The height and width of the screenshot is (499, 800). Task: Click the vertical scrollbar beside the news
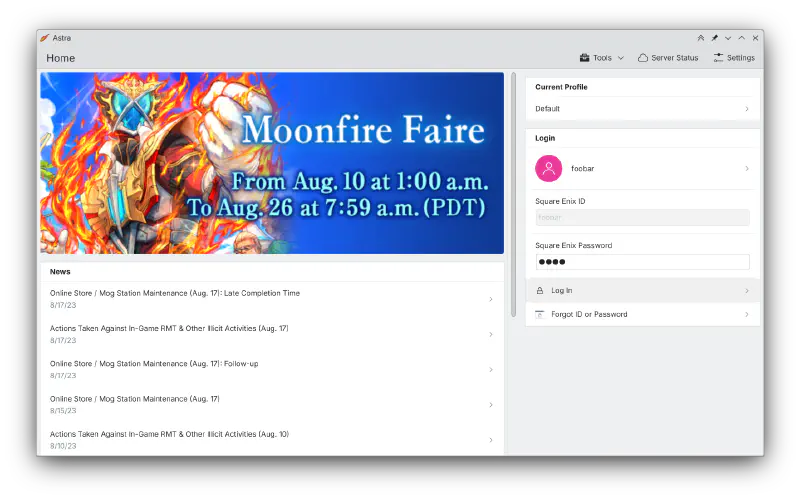[x=513, y=194]
